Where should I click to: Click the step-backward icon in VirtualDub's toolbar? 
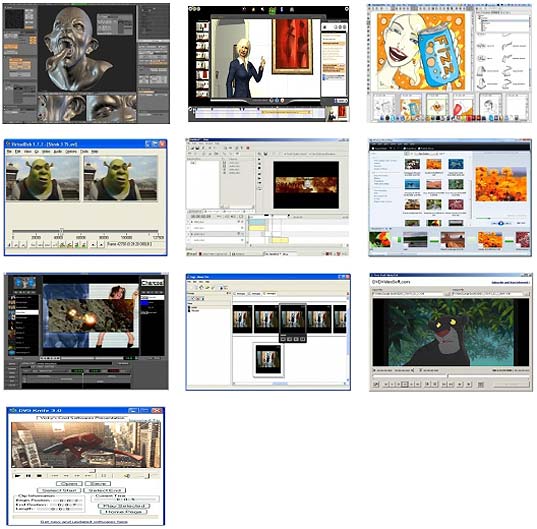(40, 244)
